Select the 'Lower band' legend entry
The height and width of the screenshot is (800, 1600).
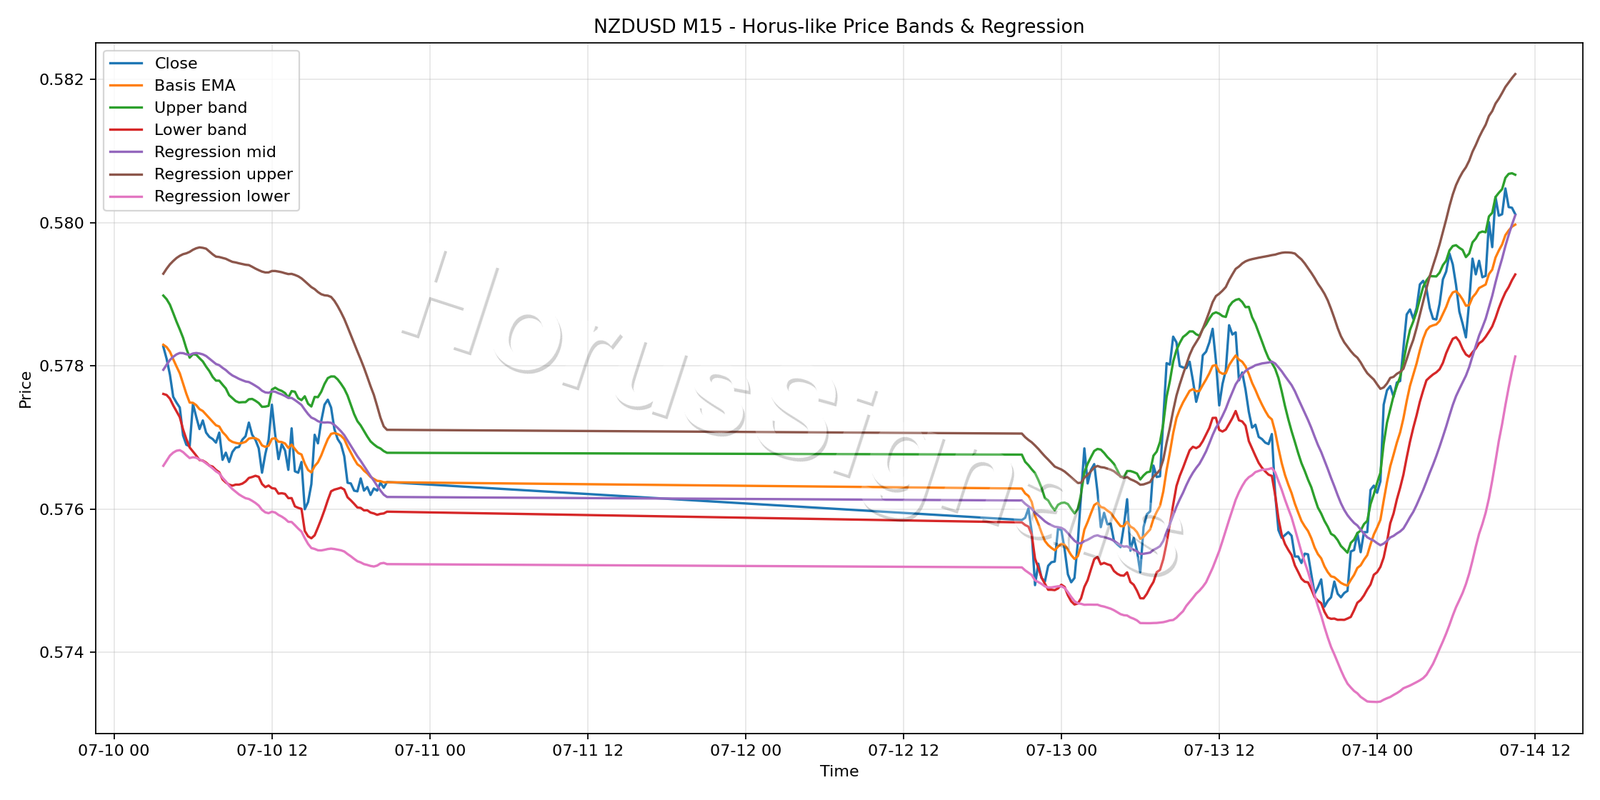coord(179,130)
